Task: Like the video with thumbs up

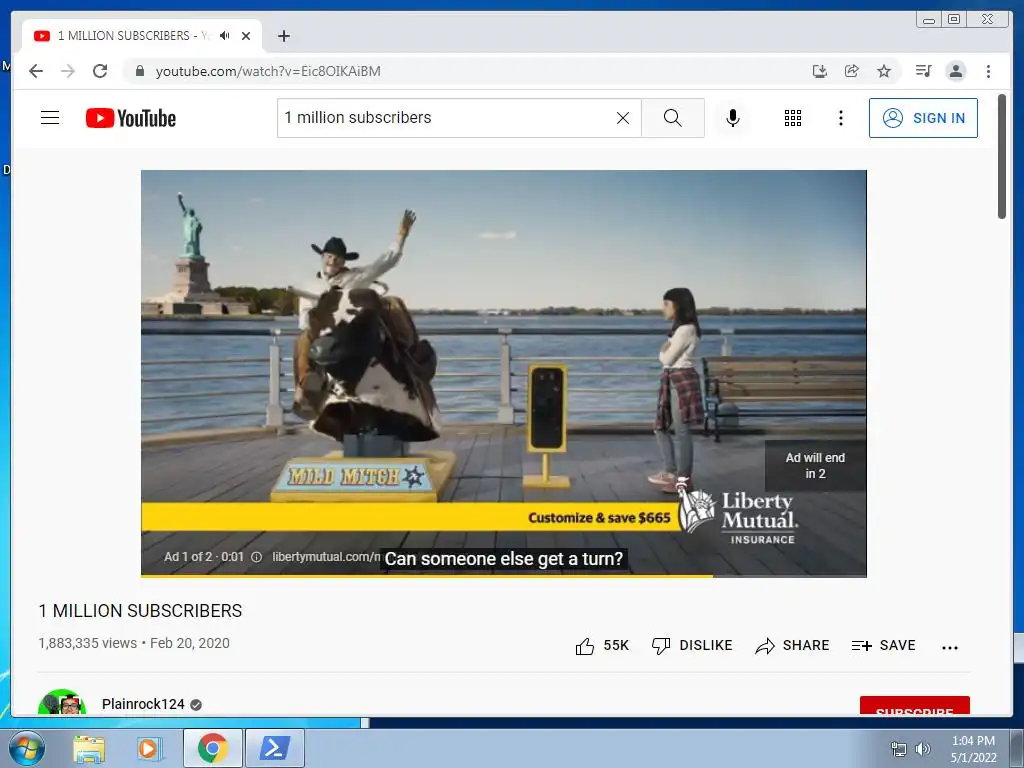Action: point(601,646)
